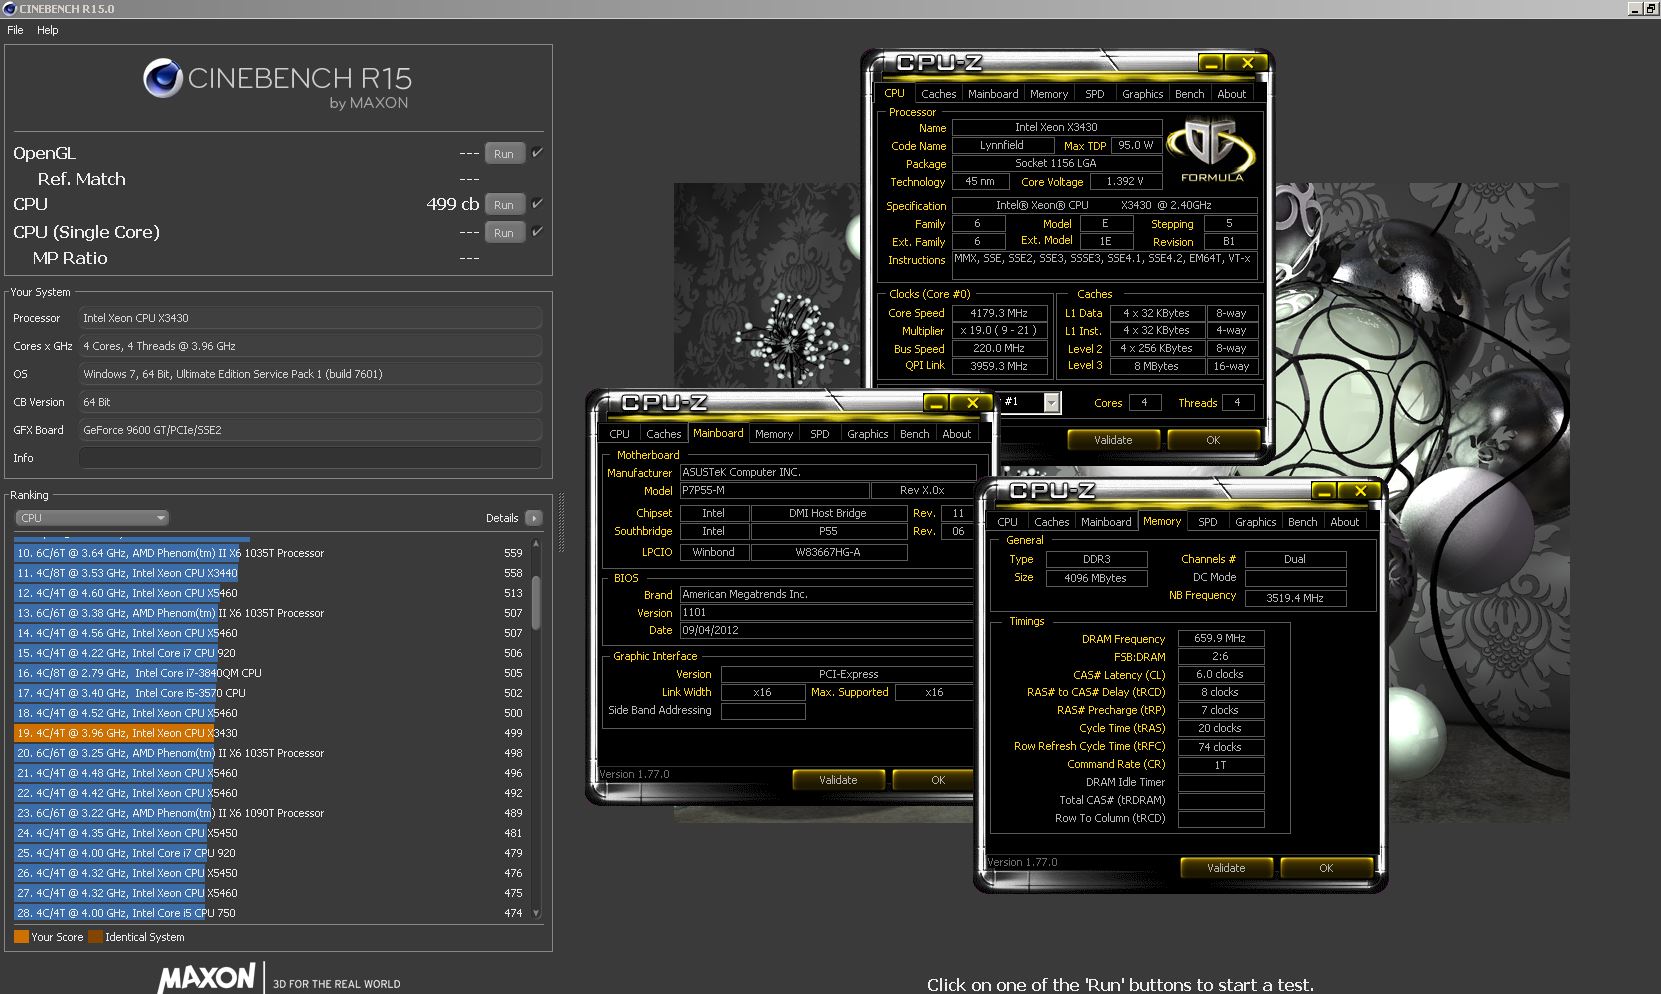Click Validate in the CPU-Z Memory window

click(x=1226, y=868)
